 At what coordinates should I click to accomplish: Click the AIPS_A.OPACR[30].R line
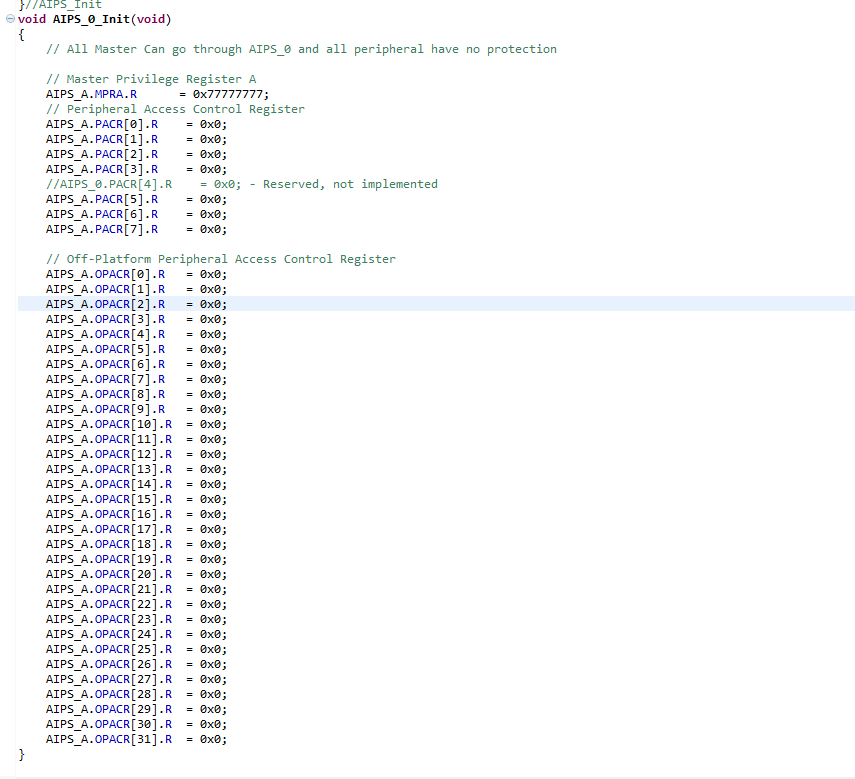(x=136, y=724)
